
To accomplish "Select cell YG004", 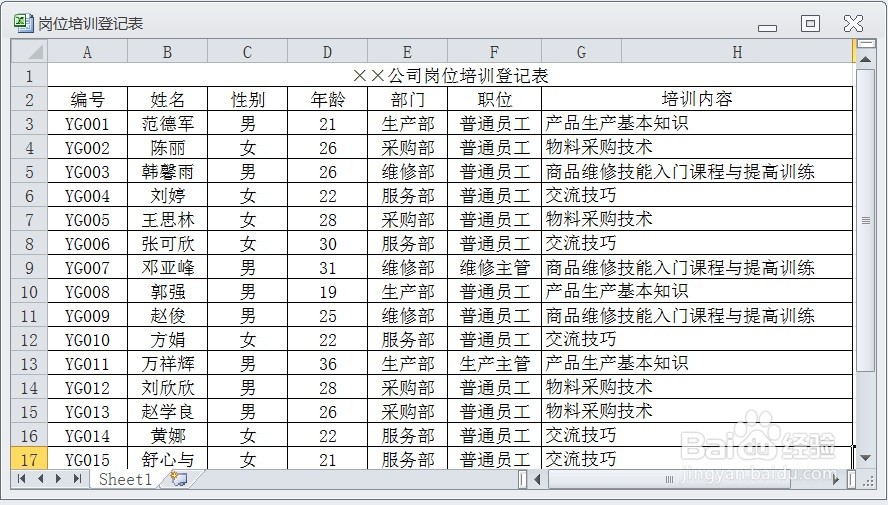I will [x=88, y=195].
